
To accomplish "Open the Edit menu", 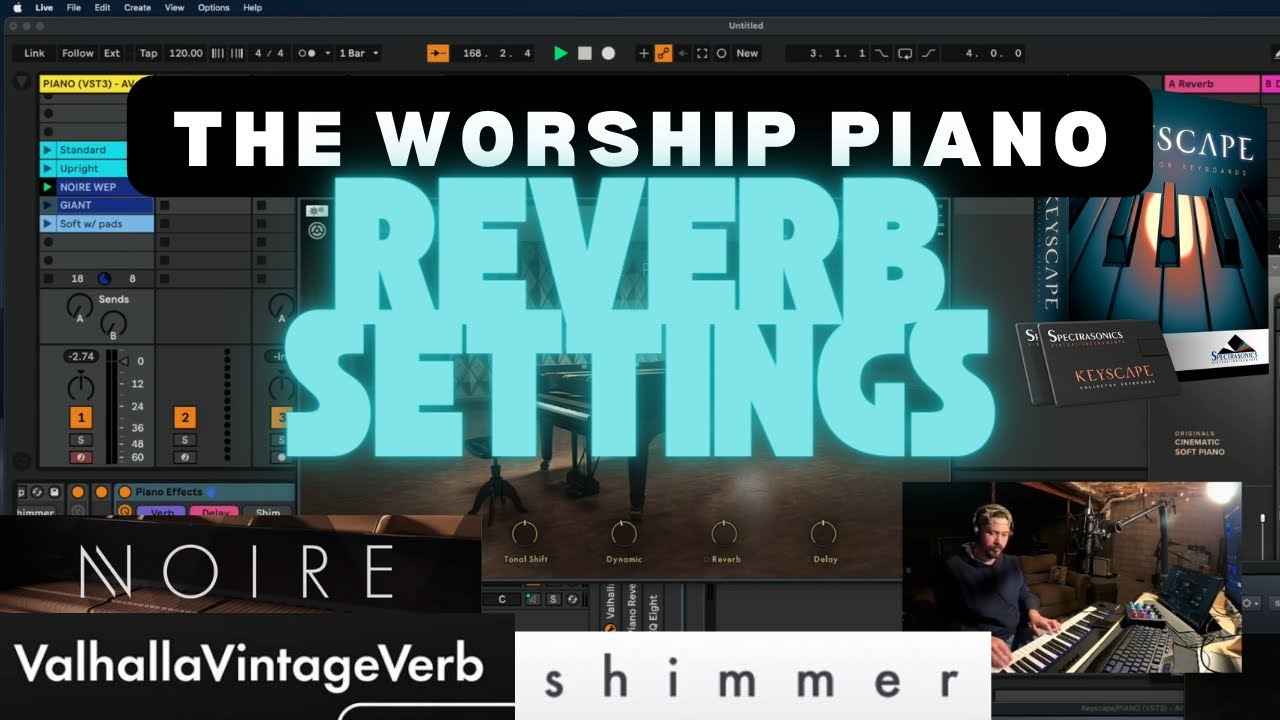I will coord(102,7).
